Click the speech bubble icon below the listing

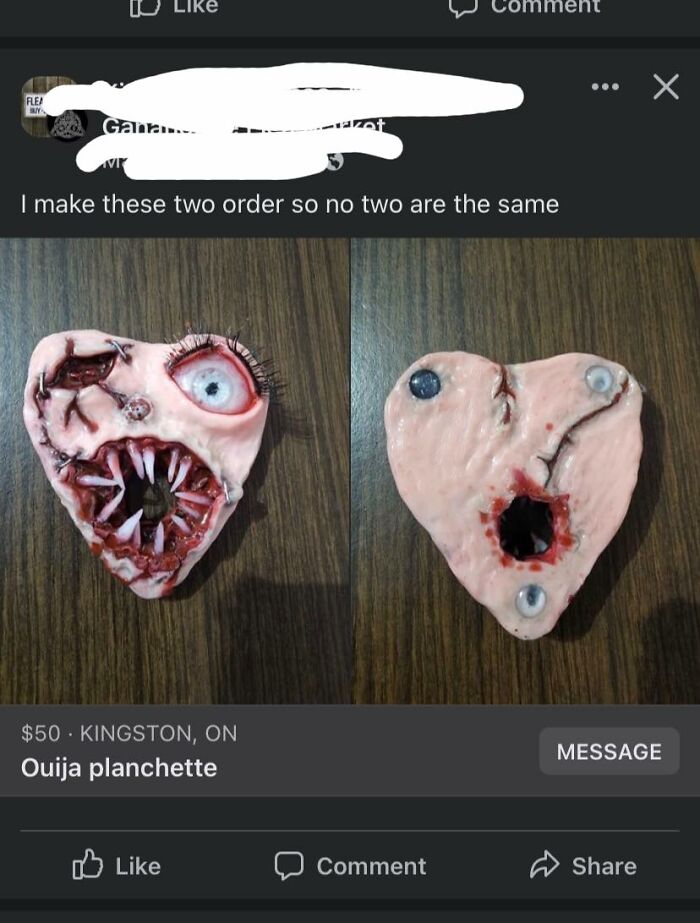coord(289,866)
